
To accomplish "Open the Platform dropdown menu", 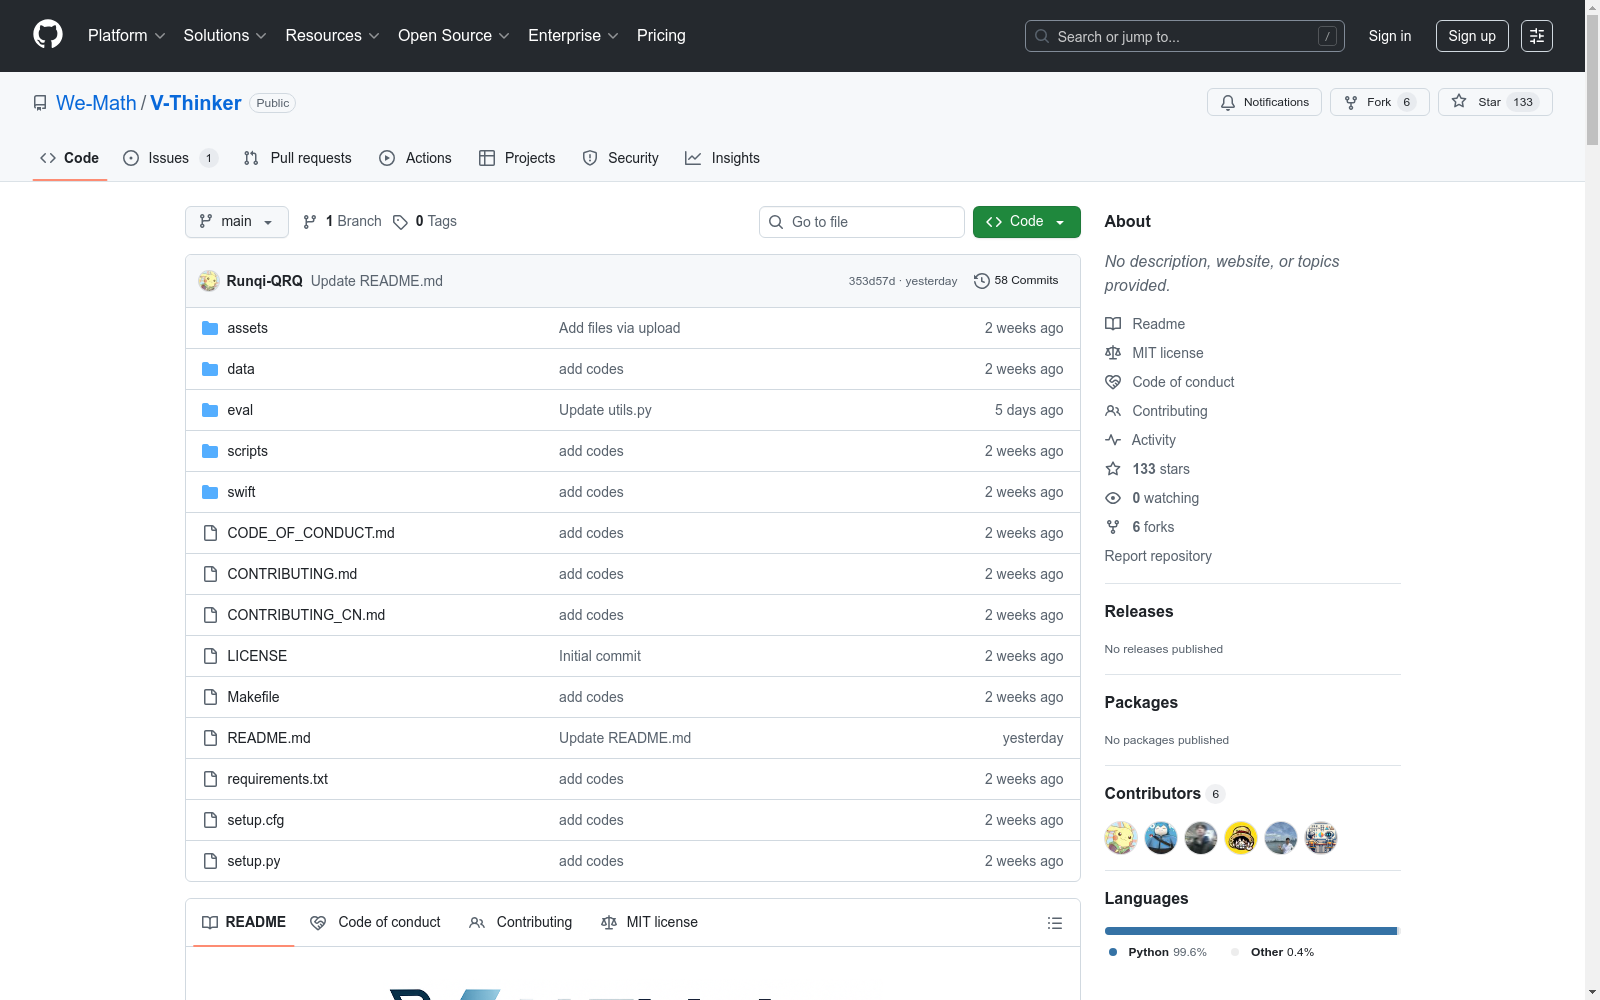I will [126, 35].
